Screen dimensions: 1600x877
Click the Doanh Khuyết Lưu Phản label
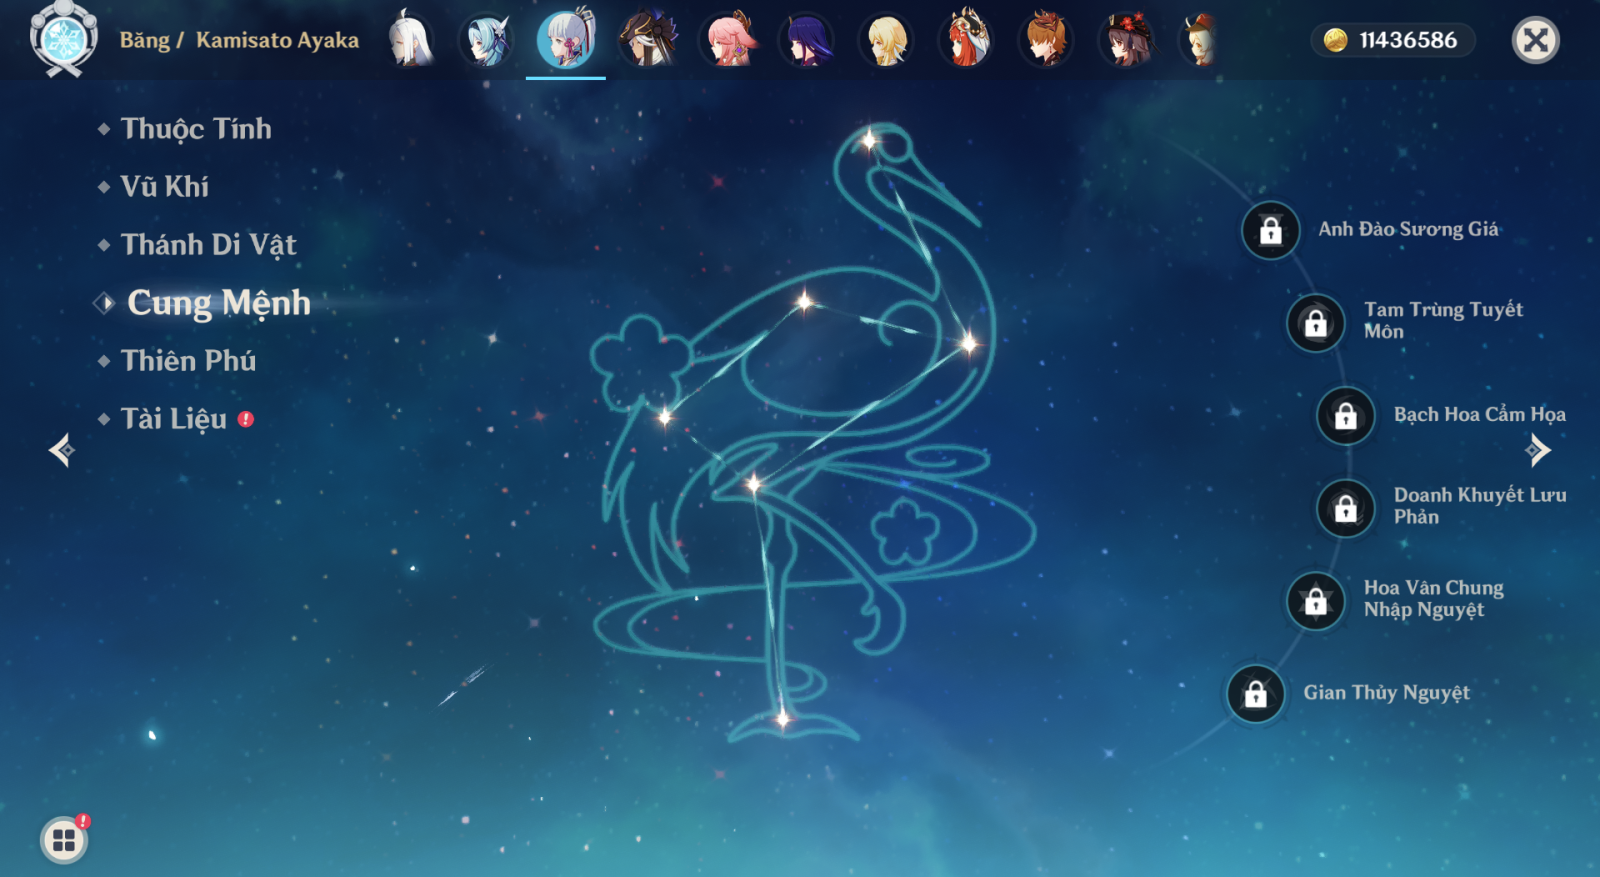pos(1480,505)
